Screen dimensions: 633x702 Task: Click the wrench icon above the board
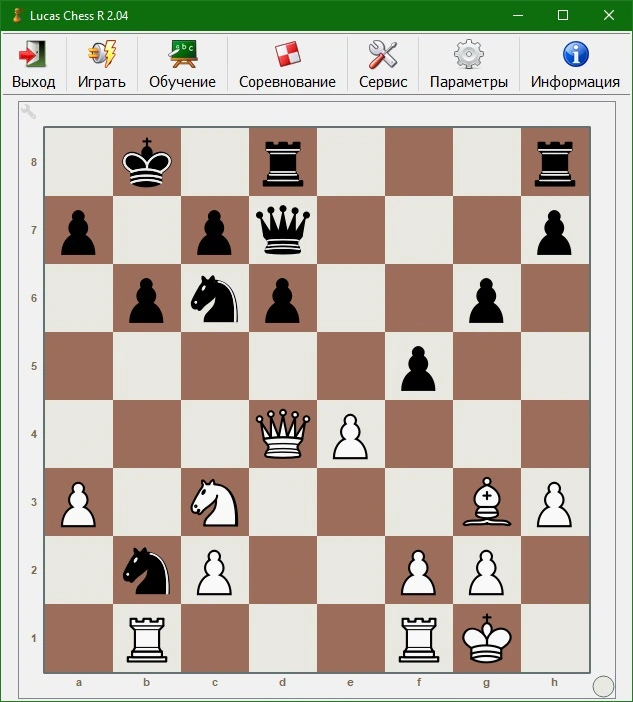(x=28, y=111)
